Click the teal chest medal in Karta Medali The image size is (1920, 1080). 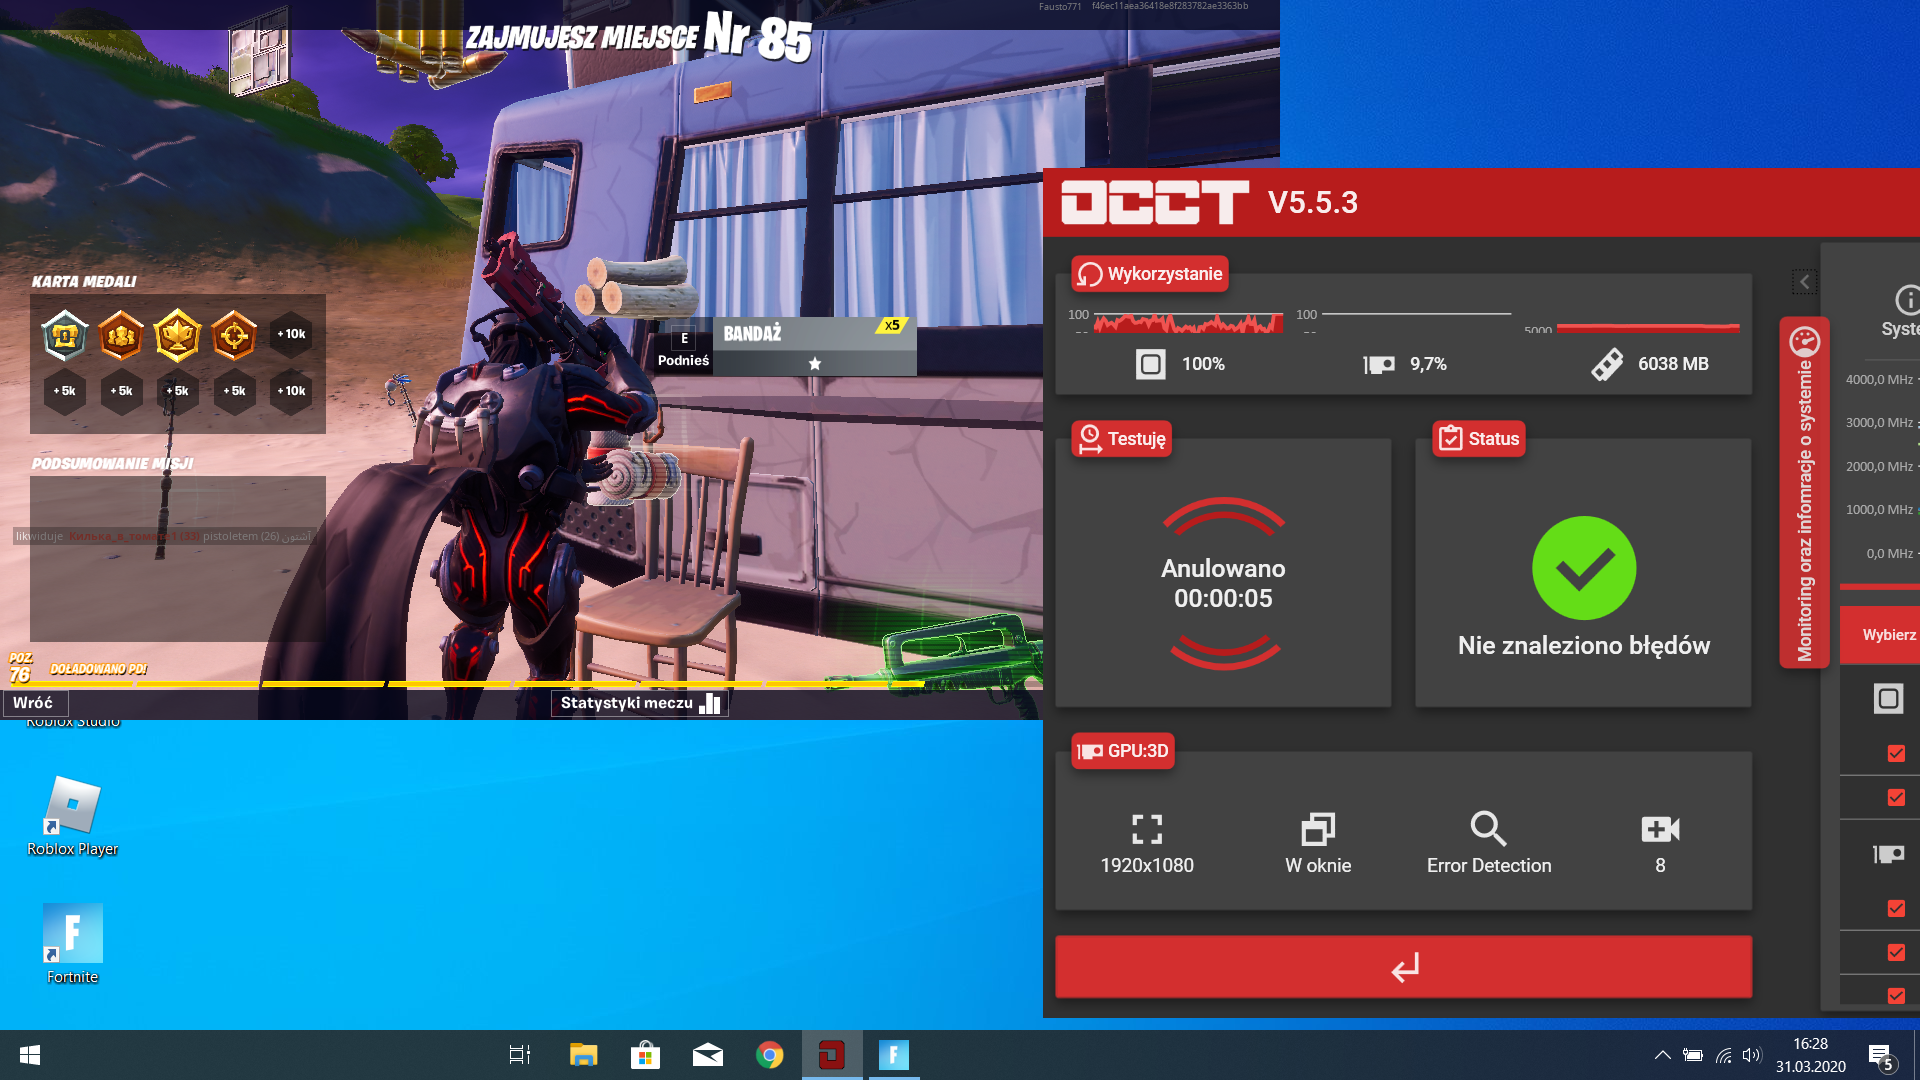65,335
